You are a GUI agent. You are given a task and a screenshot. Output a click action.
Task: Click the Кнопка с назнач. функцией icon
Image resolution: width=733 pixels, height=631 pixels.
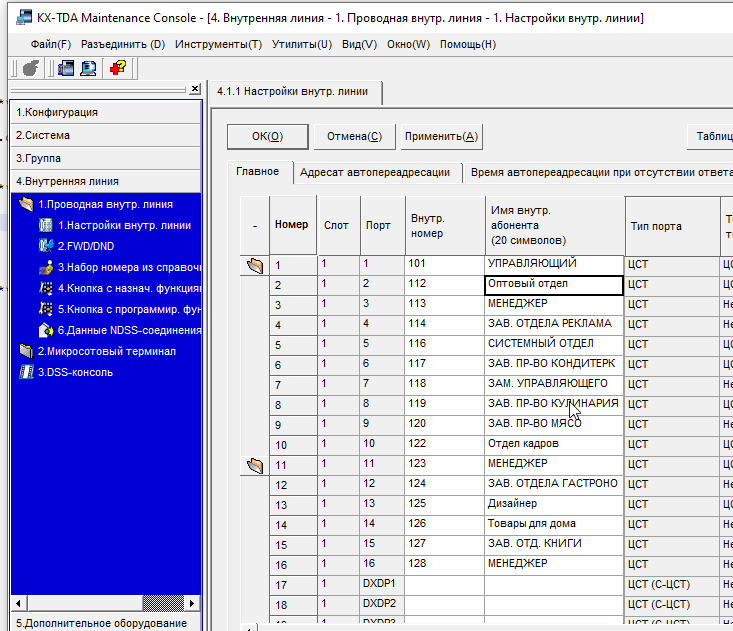46,288
